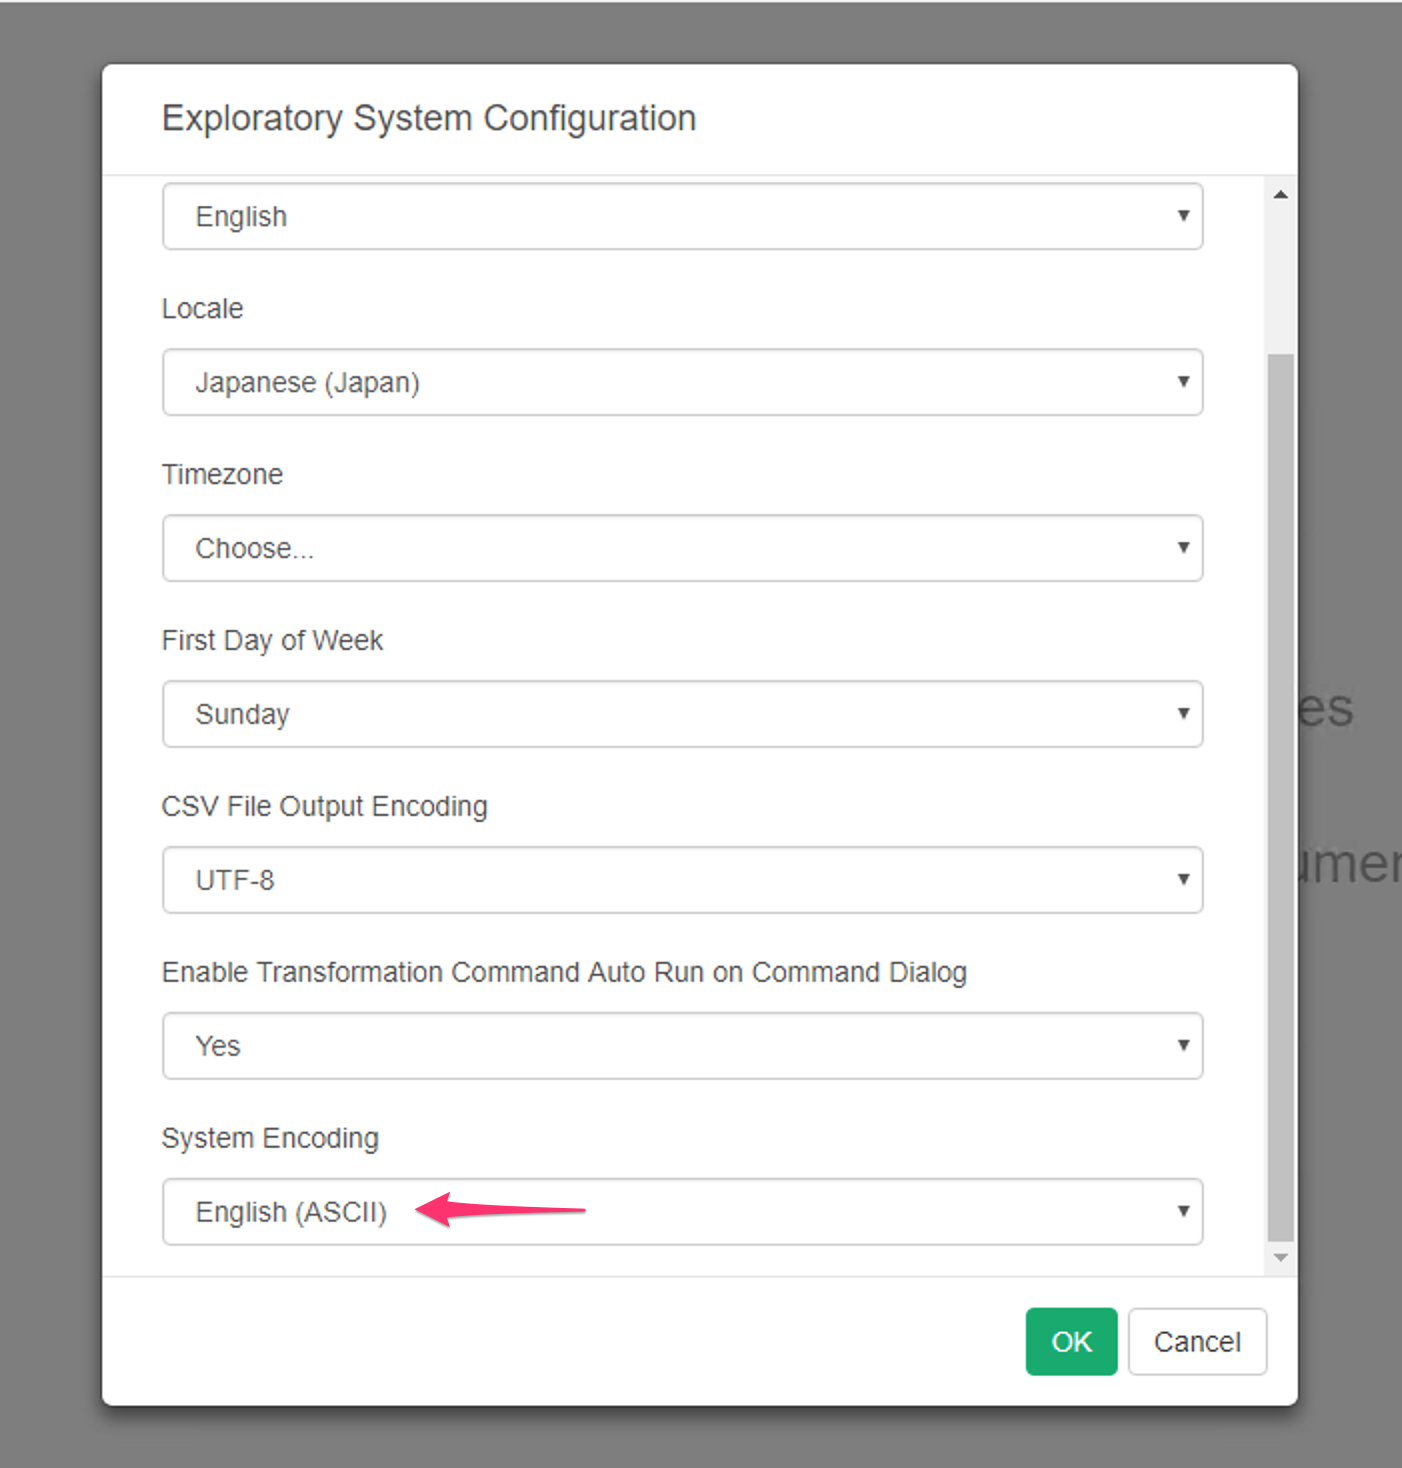
Task: Expand the Auto Run dropdown set to Yes
Action: click(x=682, y=1046)
